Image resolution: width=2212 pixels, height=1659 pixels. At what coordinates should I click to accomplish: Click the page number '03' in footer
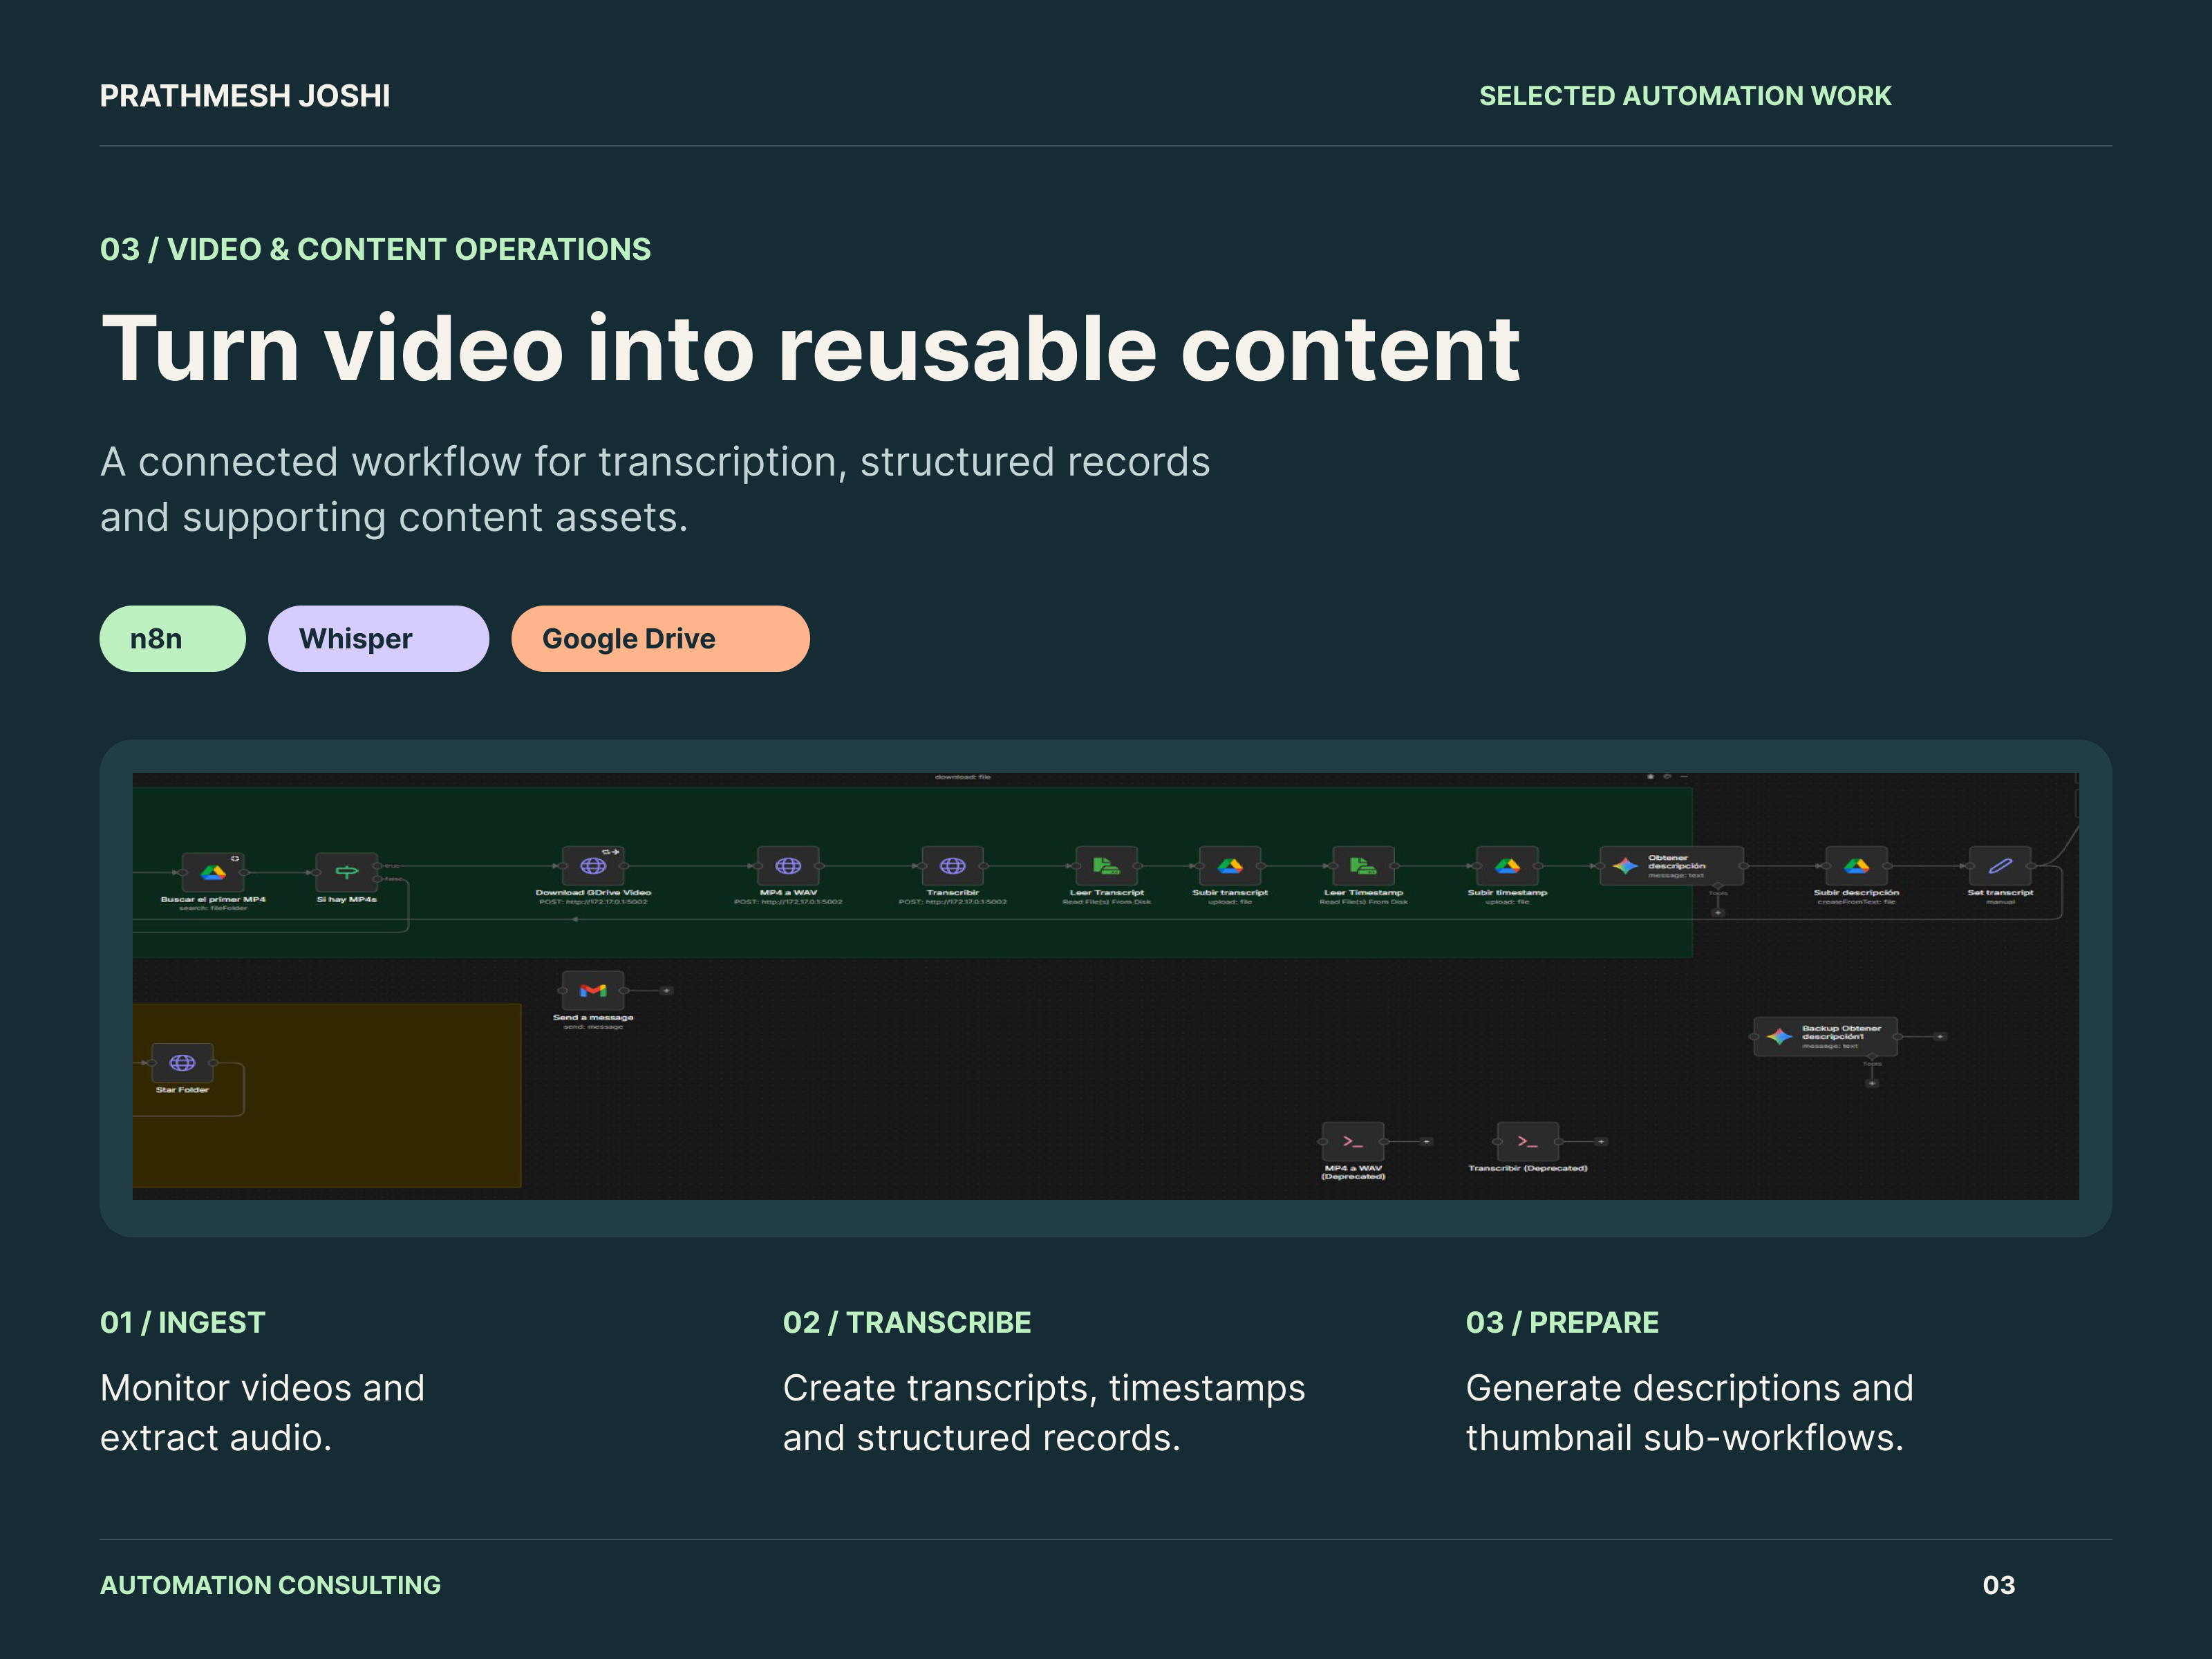pyautogui.click(x=1998, y=1585)
